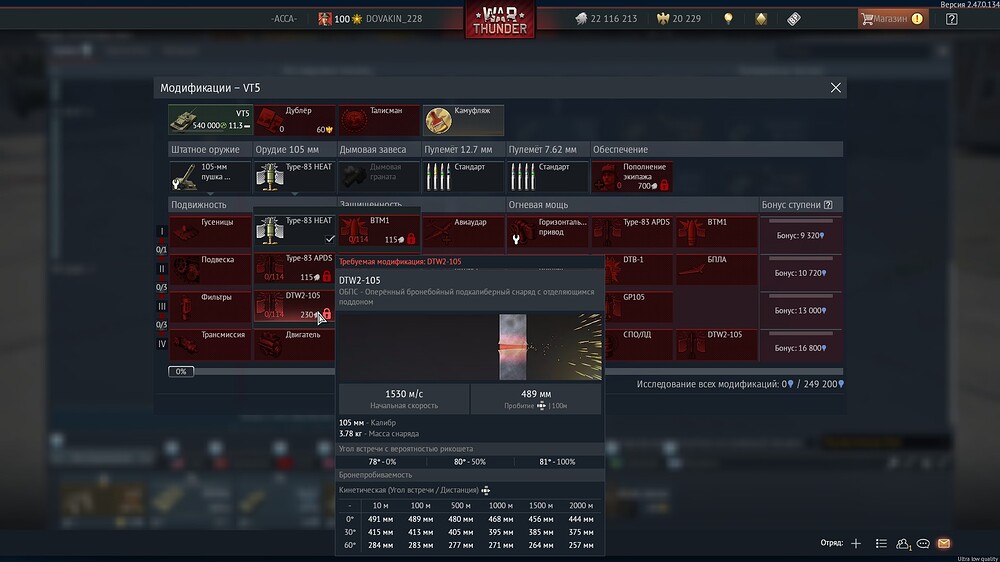Select the Авиаудар airstrike modification
1000x562 pixels.
pyautogui.click(x=463, y=232)
